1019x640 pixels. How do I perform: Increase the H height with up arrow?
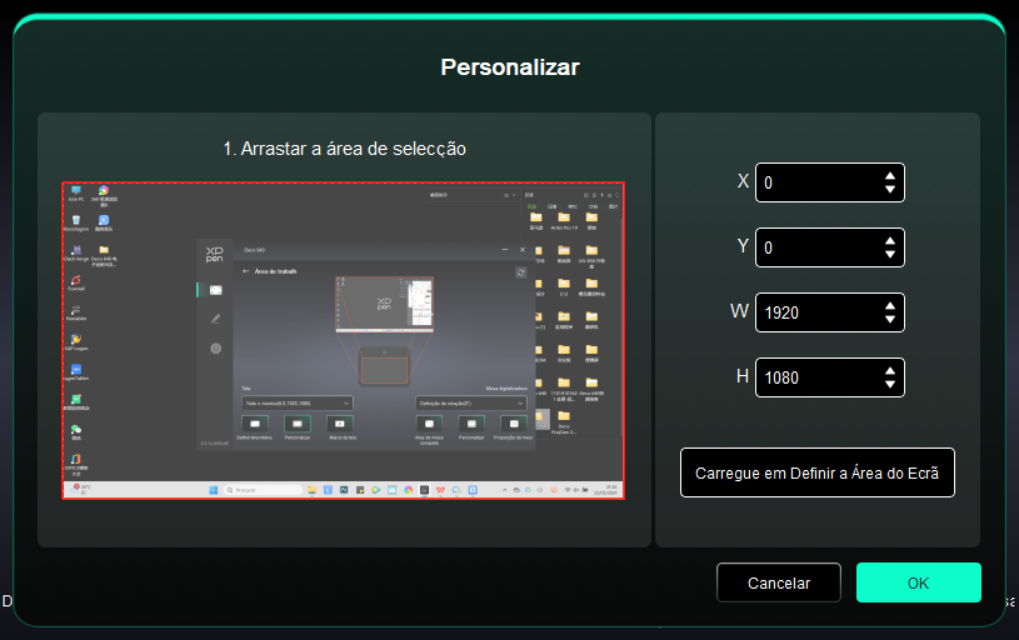point(889,371)
